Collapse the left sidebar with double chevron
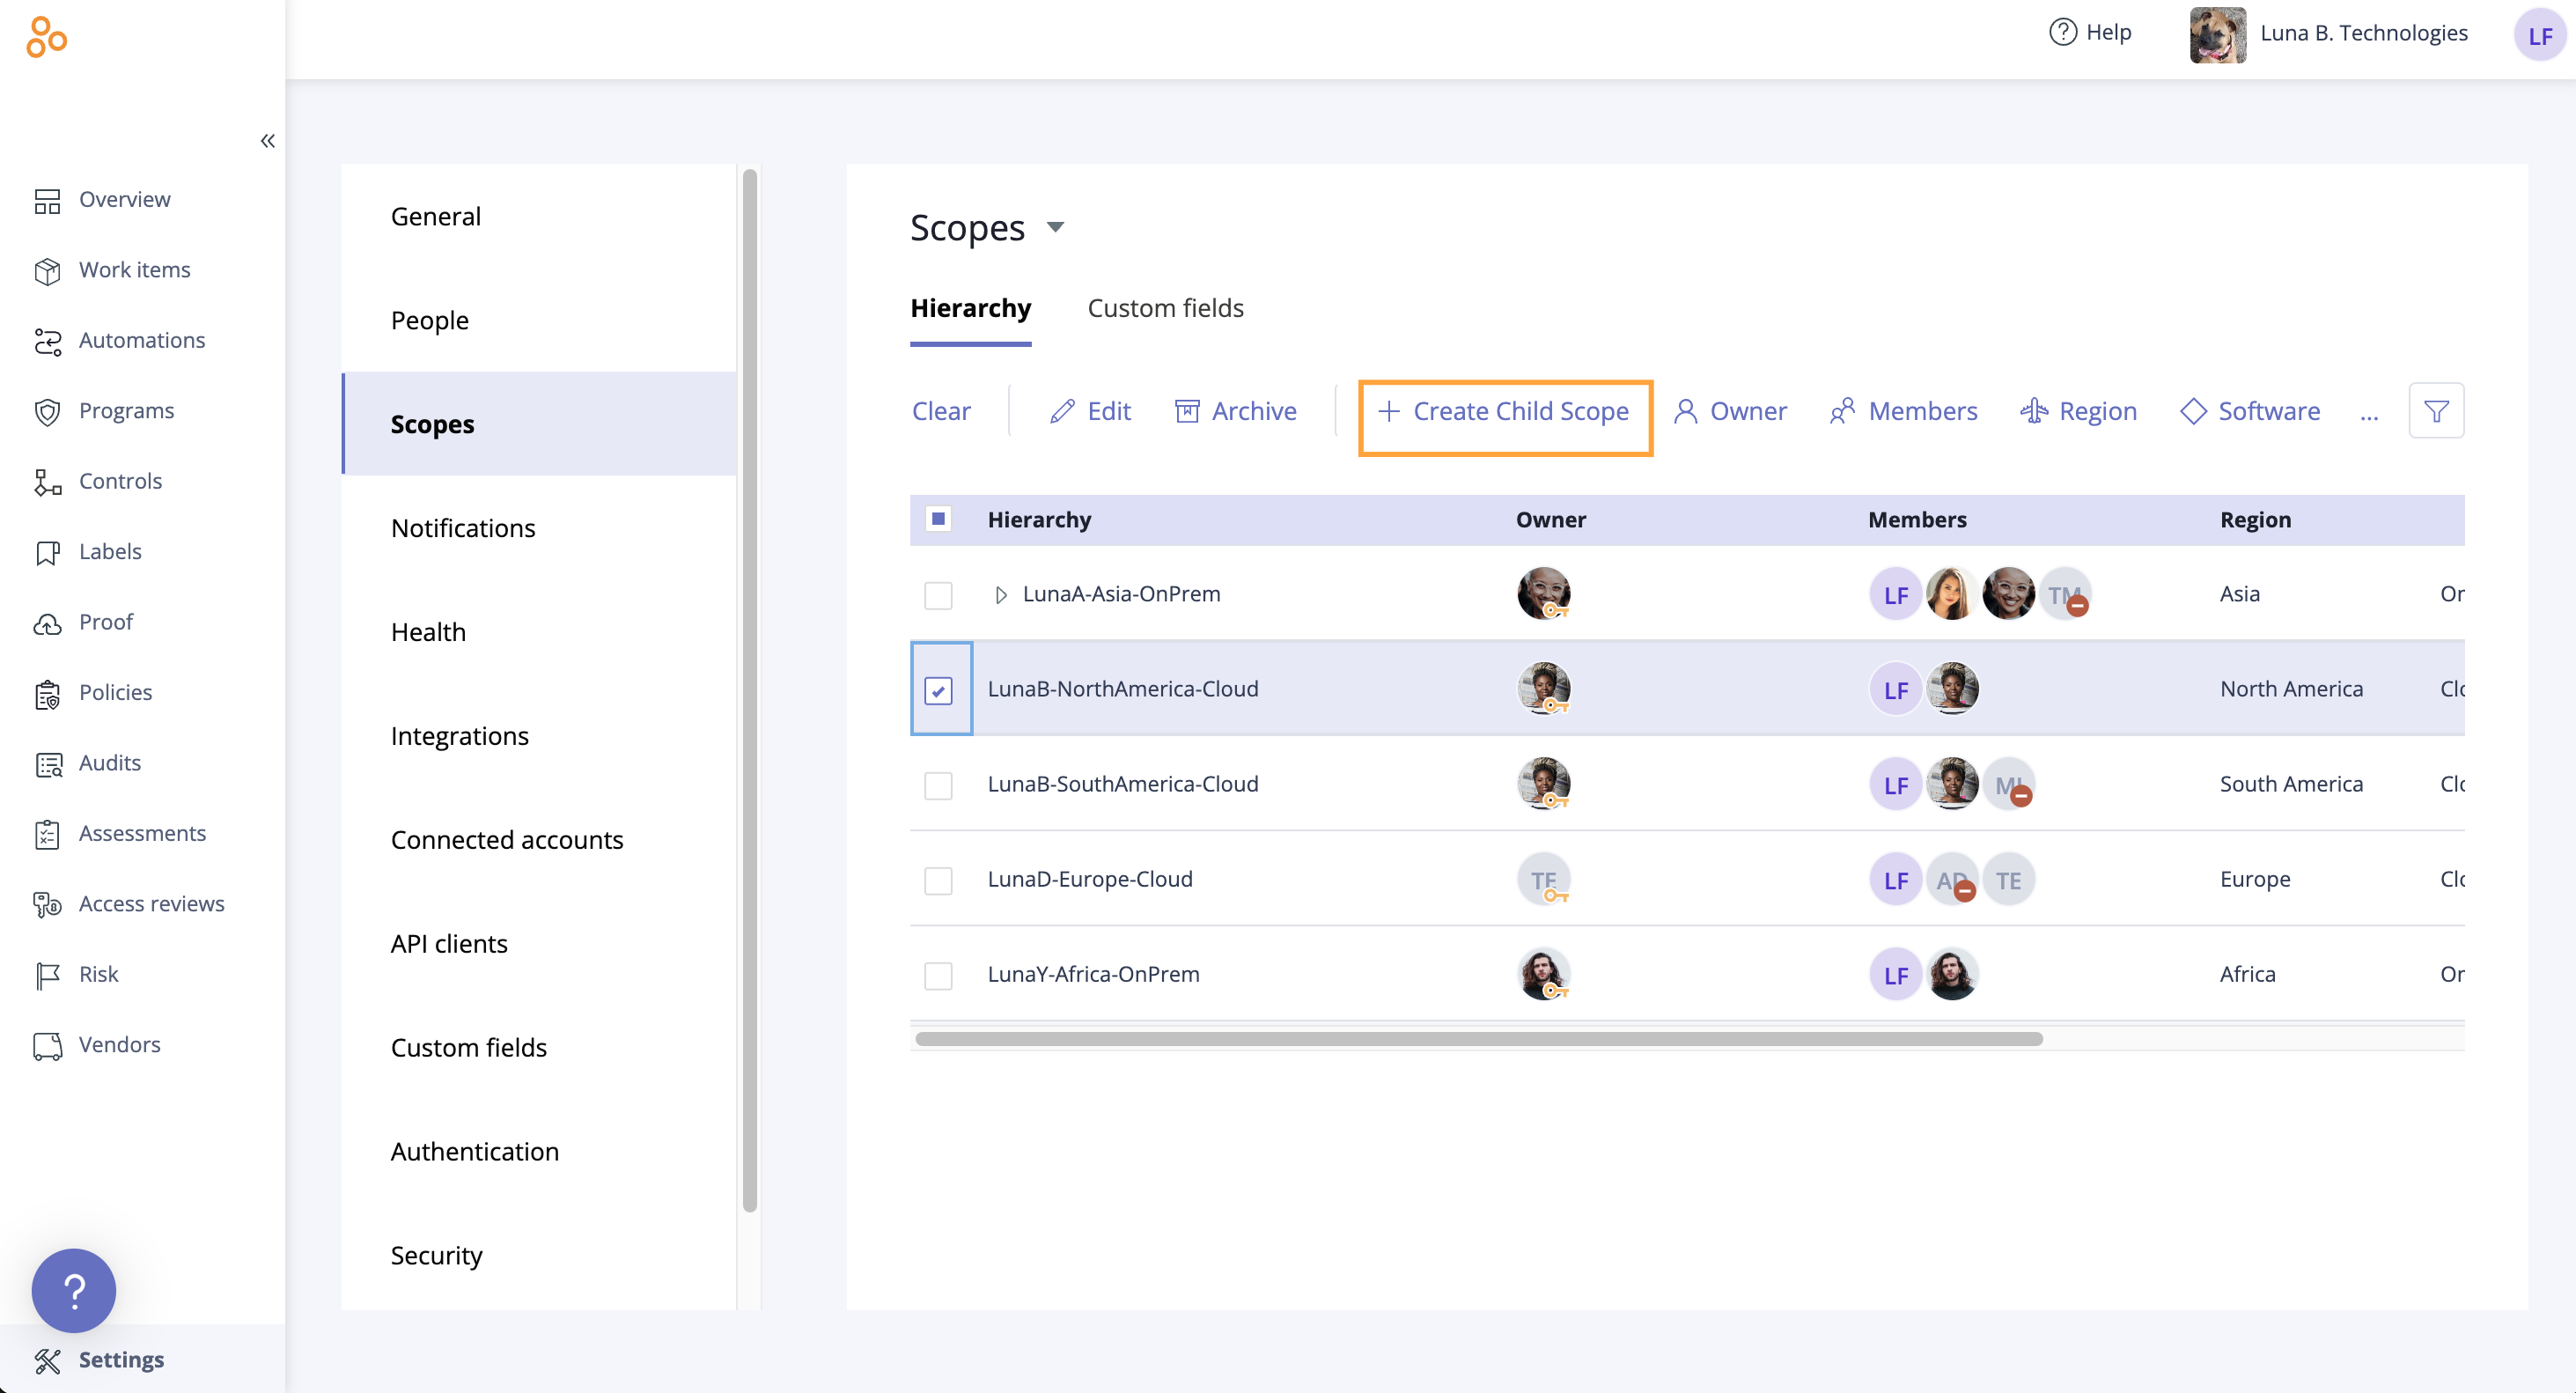 coord(267,141)
